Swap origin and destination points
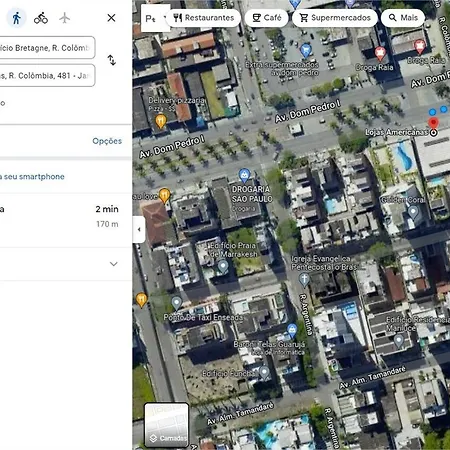450x450 pixels. [112, 60]
